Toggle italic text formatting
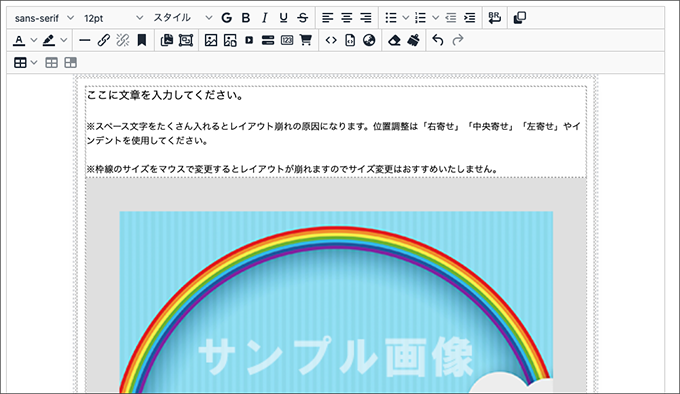Viewport: 680px width, 394px height. [265, 18]
